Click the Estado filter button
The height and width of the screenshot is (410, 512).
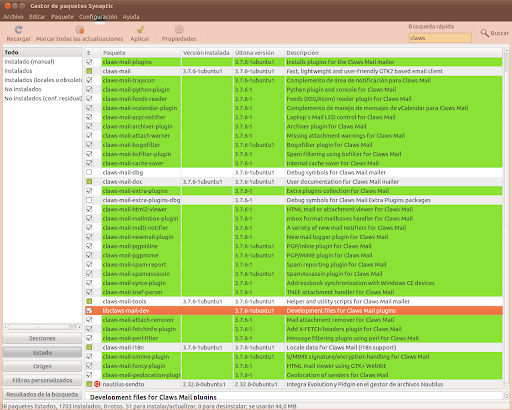coord(42,352)
